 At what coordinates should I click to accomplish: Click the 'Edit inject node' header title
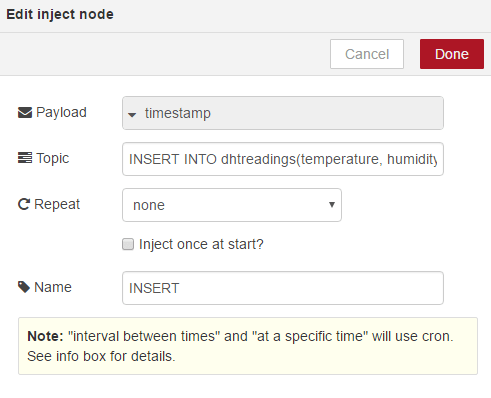coord(60,14)
